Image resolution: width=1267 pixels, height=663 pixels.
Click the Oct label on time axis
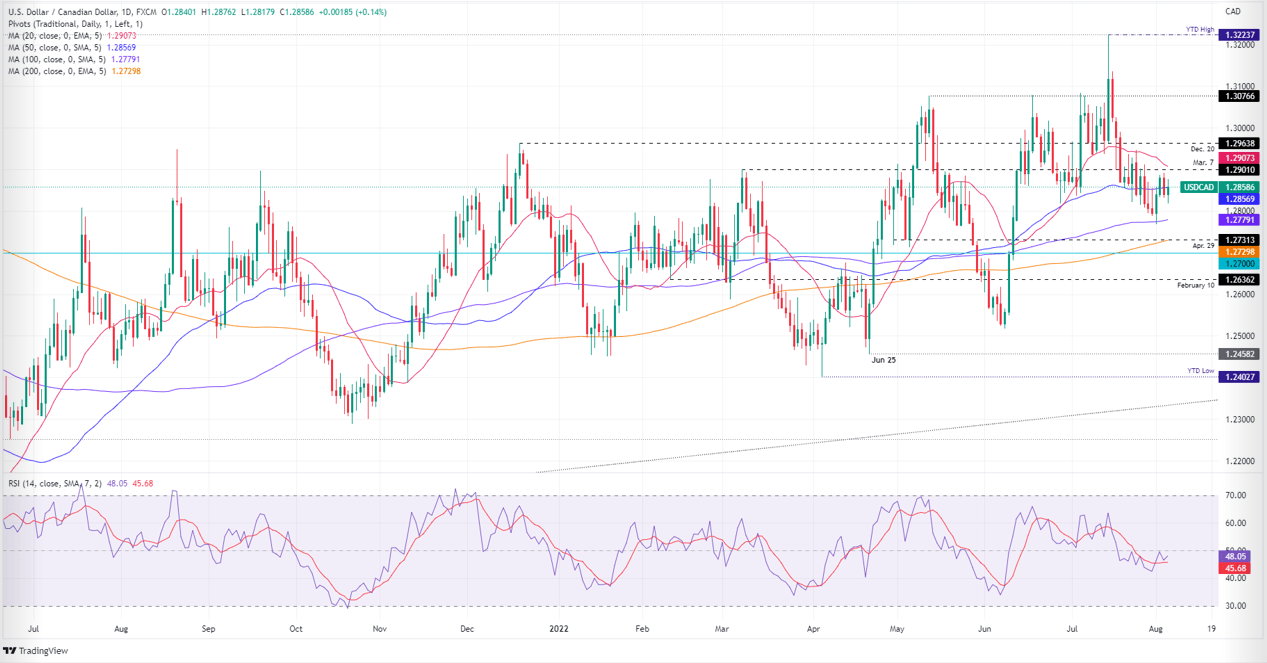296,631
